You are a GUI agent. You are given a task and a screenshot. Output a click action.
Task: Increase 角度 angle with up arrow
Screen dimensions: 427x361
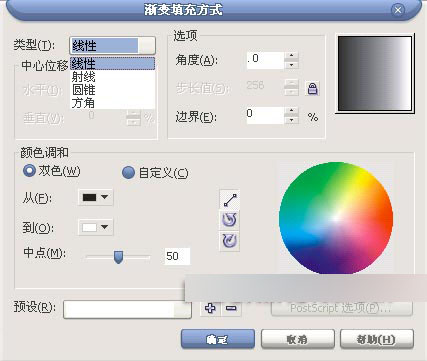(x=292, y=56)
